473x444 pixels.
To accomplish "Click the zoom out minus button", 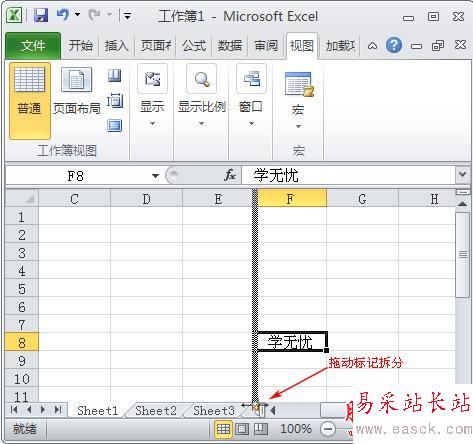I will [328, 429].
